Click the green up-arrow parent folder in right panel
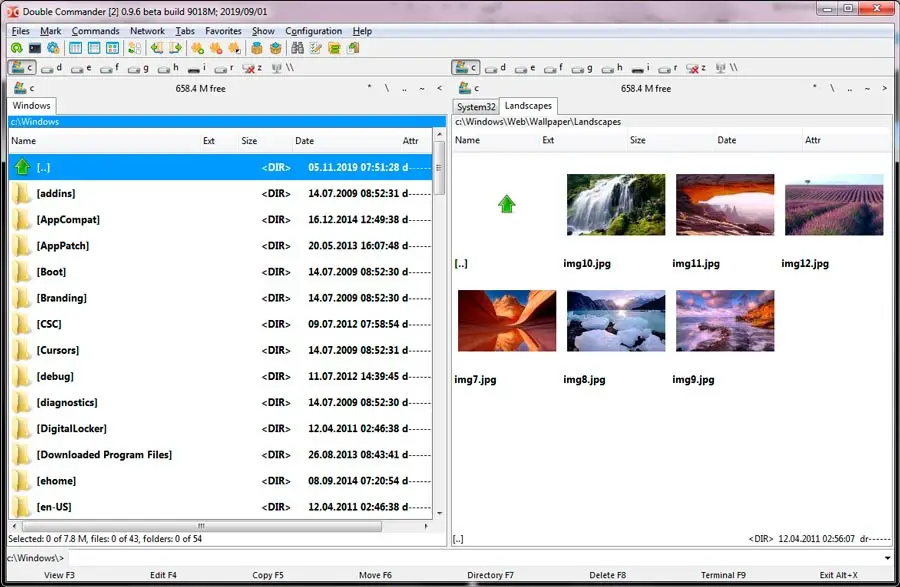Image resolution: width=900 pixels, height=587 pixels. [506, 204]
